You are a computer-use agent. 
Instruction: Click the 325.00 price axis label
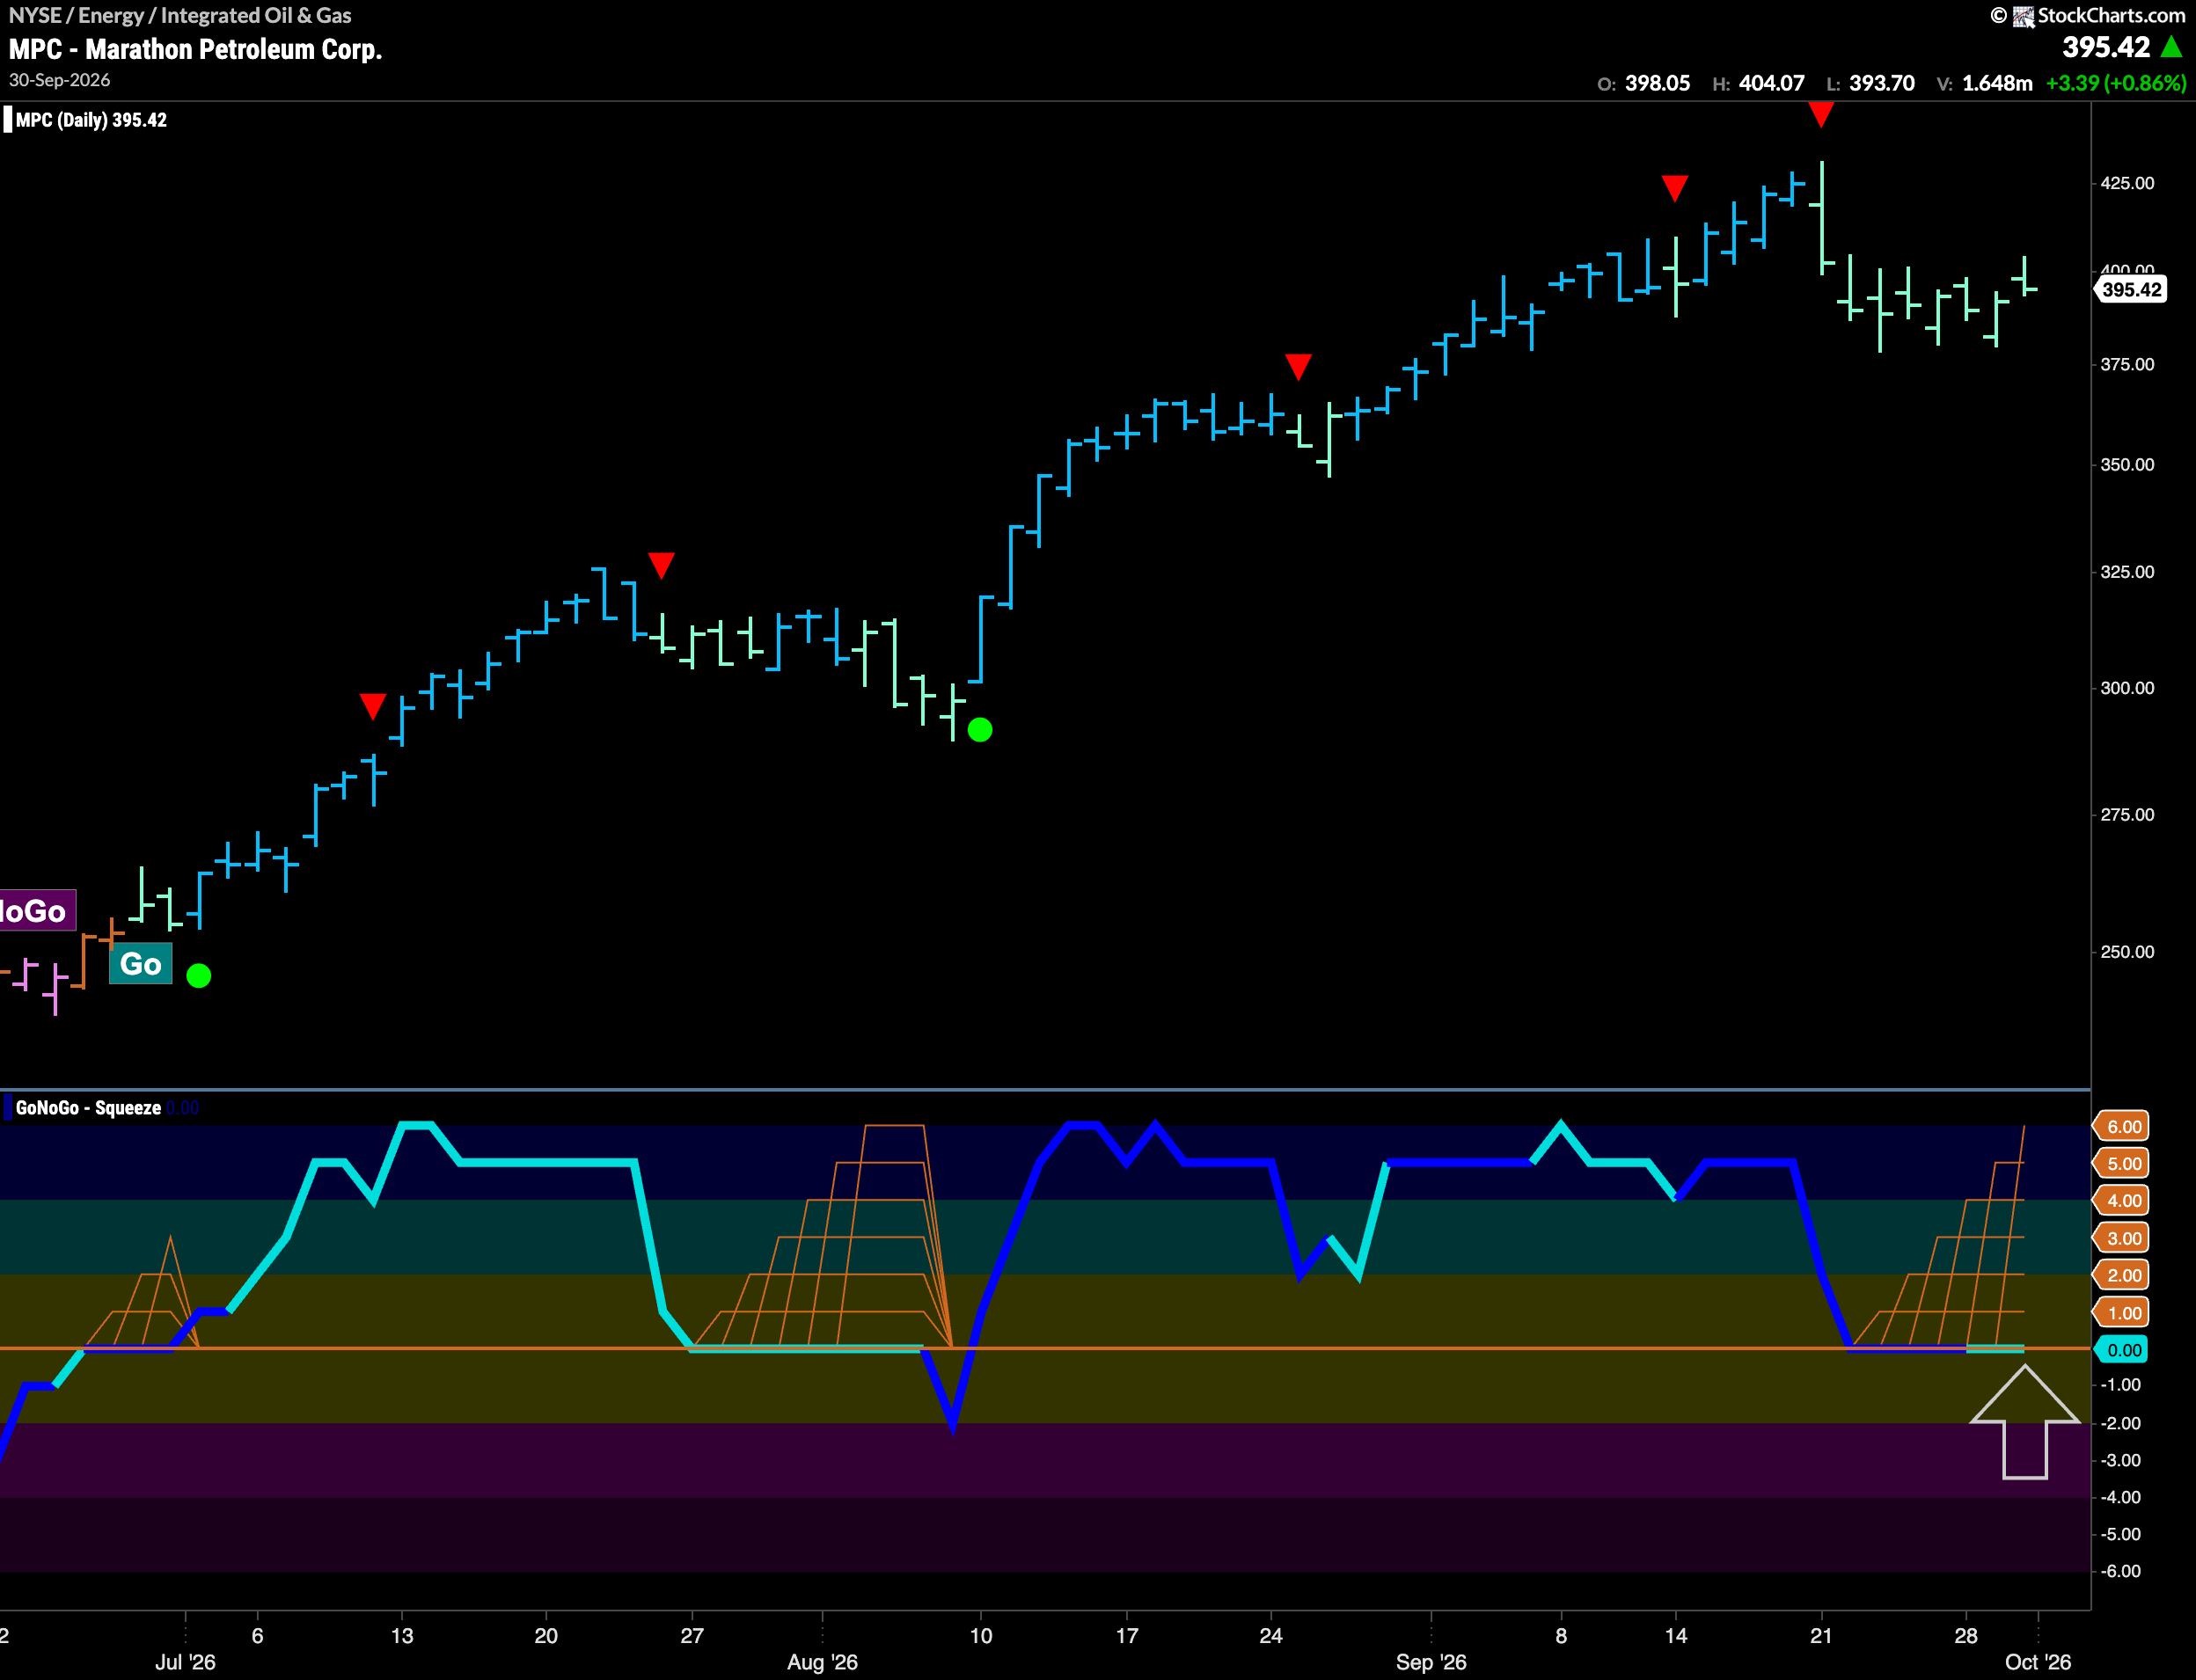pos(2127,572)
